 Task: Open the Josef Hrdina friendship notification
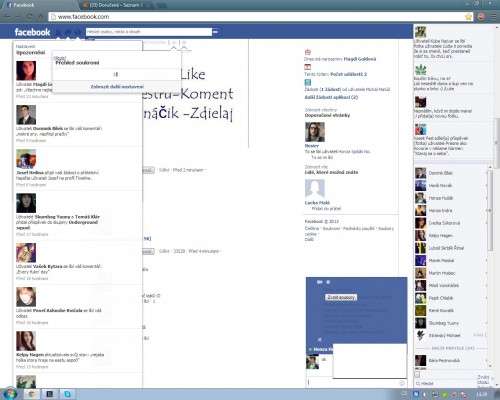pos(77,167)
